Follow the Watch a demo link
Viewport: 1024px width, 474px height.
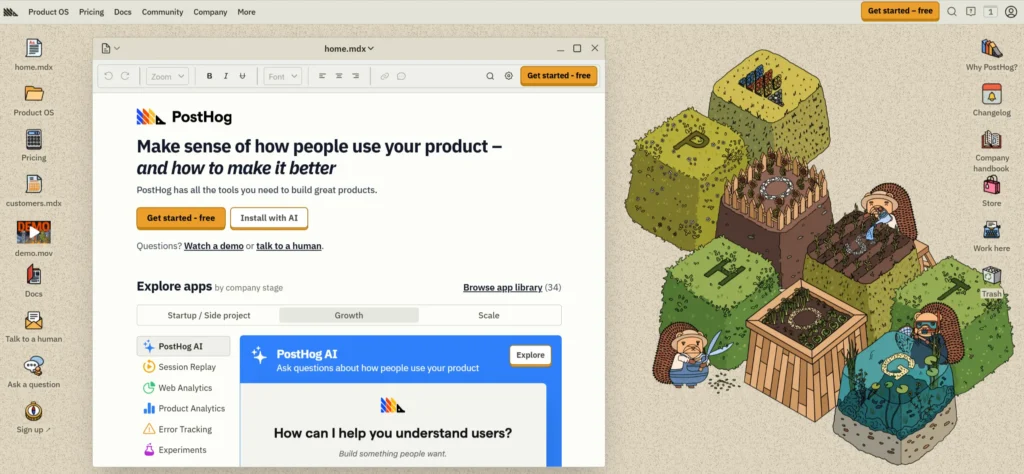(x=214, y=246)
